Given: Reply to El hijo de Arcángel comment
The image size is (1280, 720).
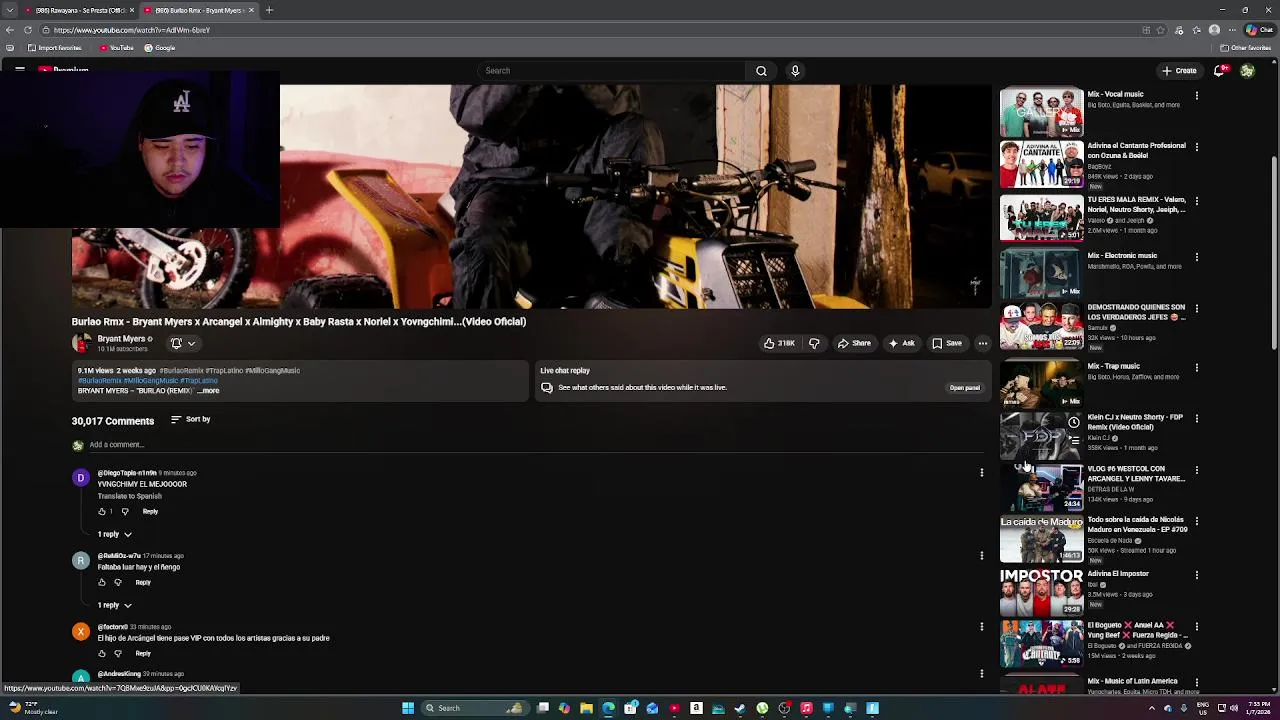Looking at the screenshot, I should pos(143,654).
